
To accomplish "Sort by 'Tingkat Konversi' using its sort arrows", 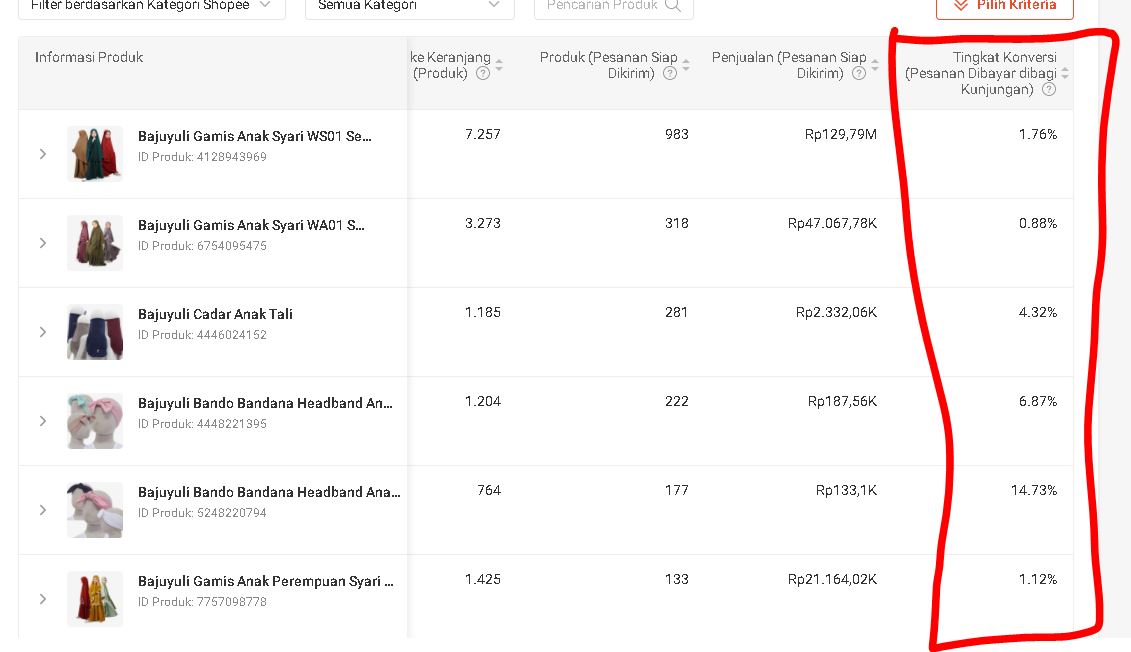I will [1066, 73].
